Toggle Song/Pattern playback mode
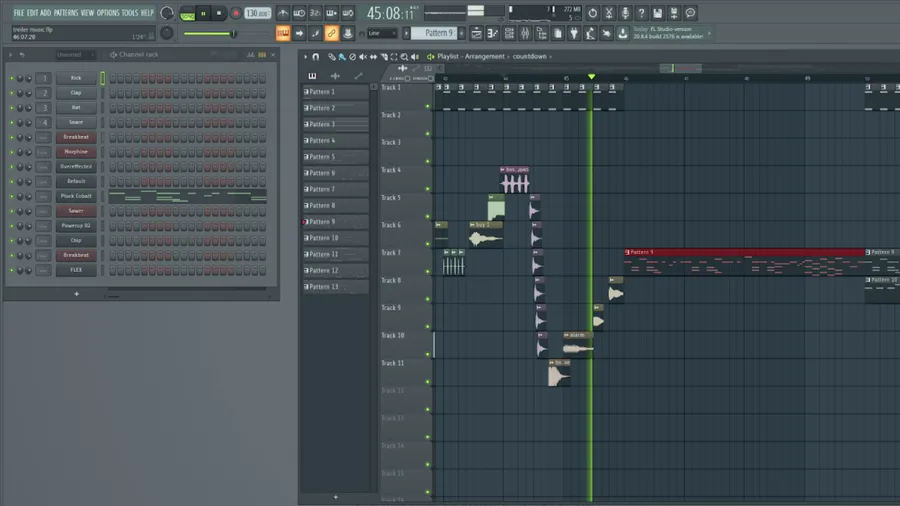Viewport: 900px width, 506px height. coord(187,13)
